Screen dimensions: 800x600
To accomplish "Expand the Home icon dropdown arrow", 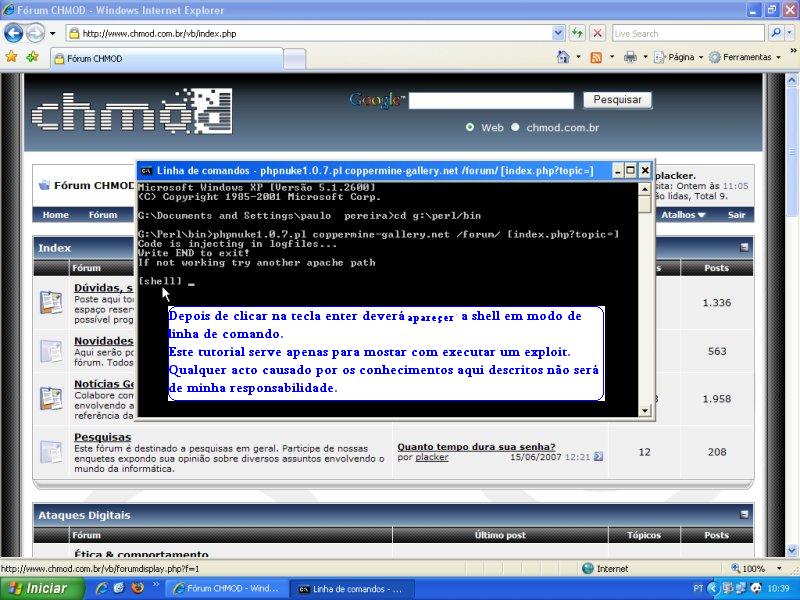I will (x=578, y=57).
